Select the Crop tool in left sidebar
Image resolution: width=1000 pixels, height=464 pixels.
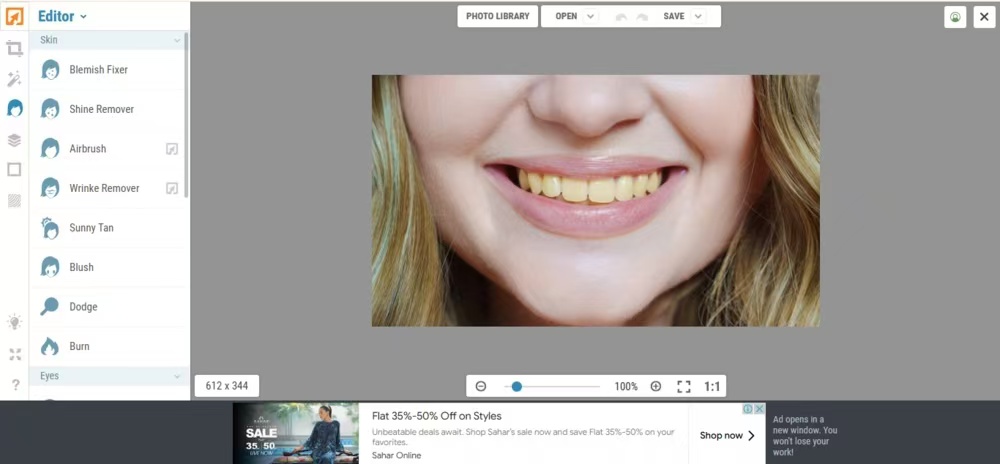(x=14, y=48)
